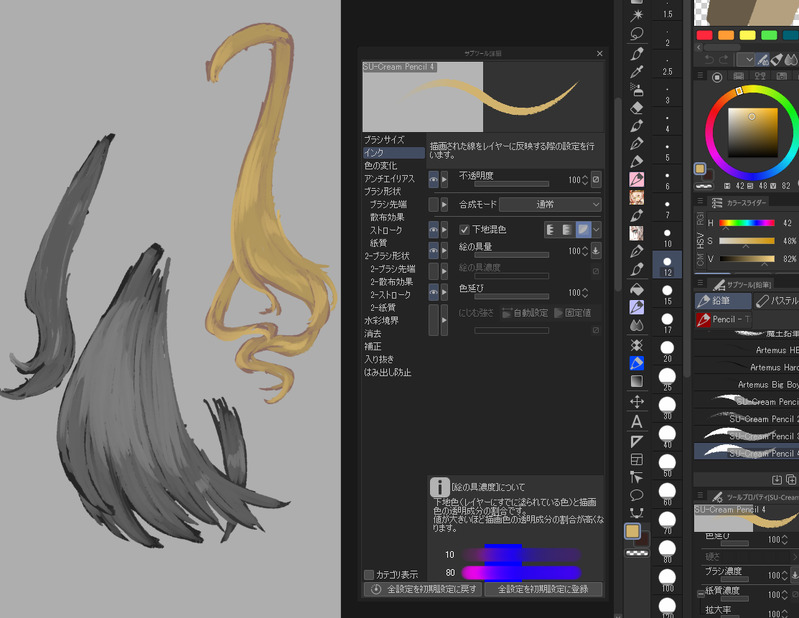Uncheck the 下地混色 checkbox
This screenshot has width=799, height=618.
point(464,229)
